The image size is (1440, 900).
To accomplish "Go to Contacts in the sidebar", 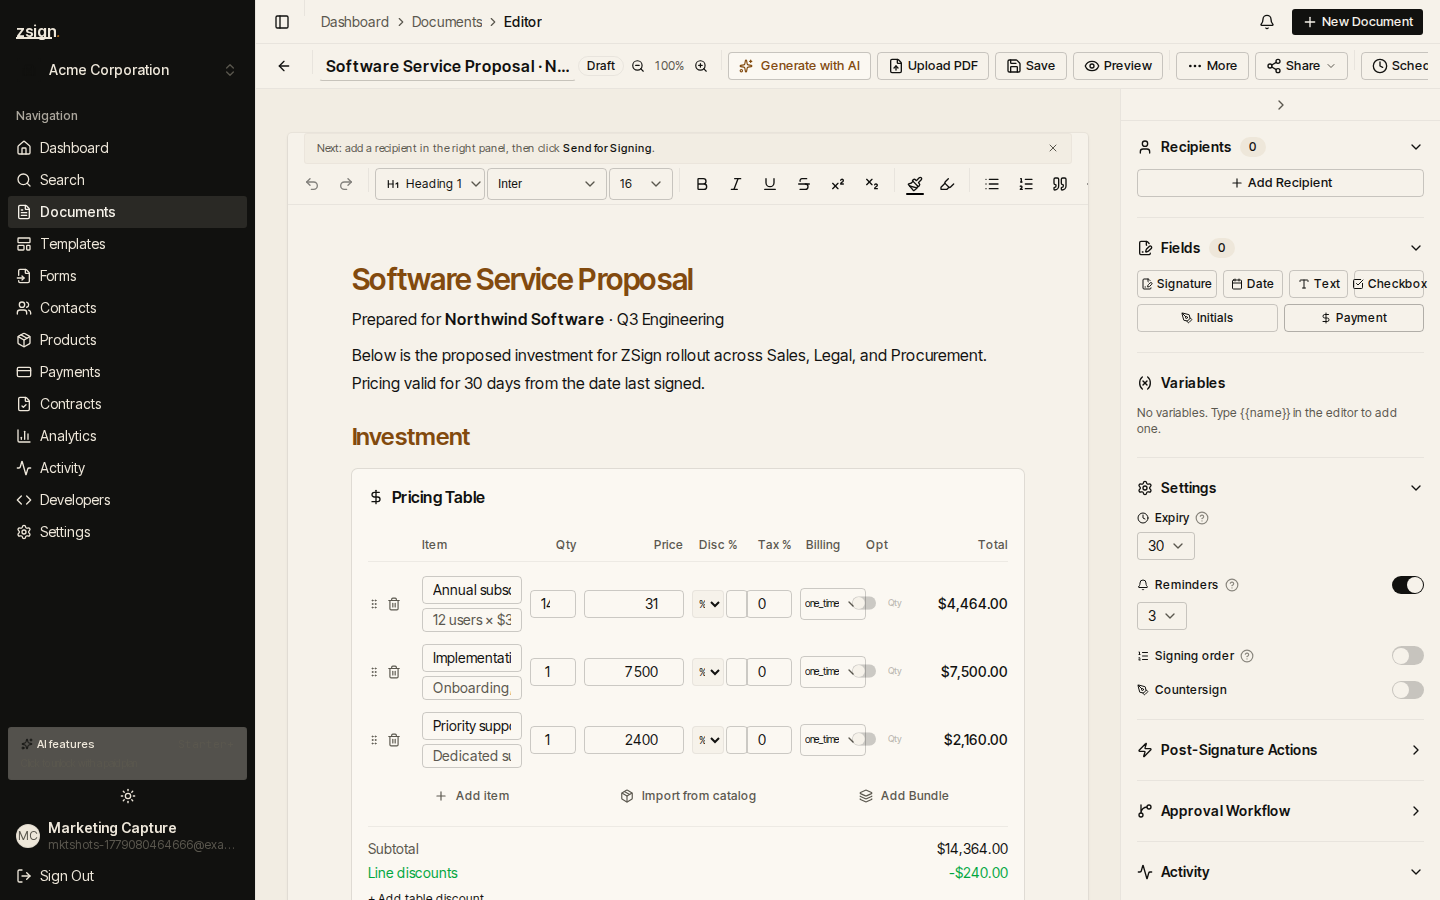I will [127, 308].
